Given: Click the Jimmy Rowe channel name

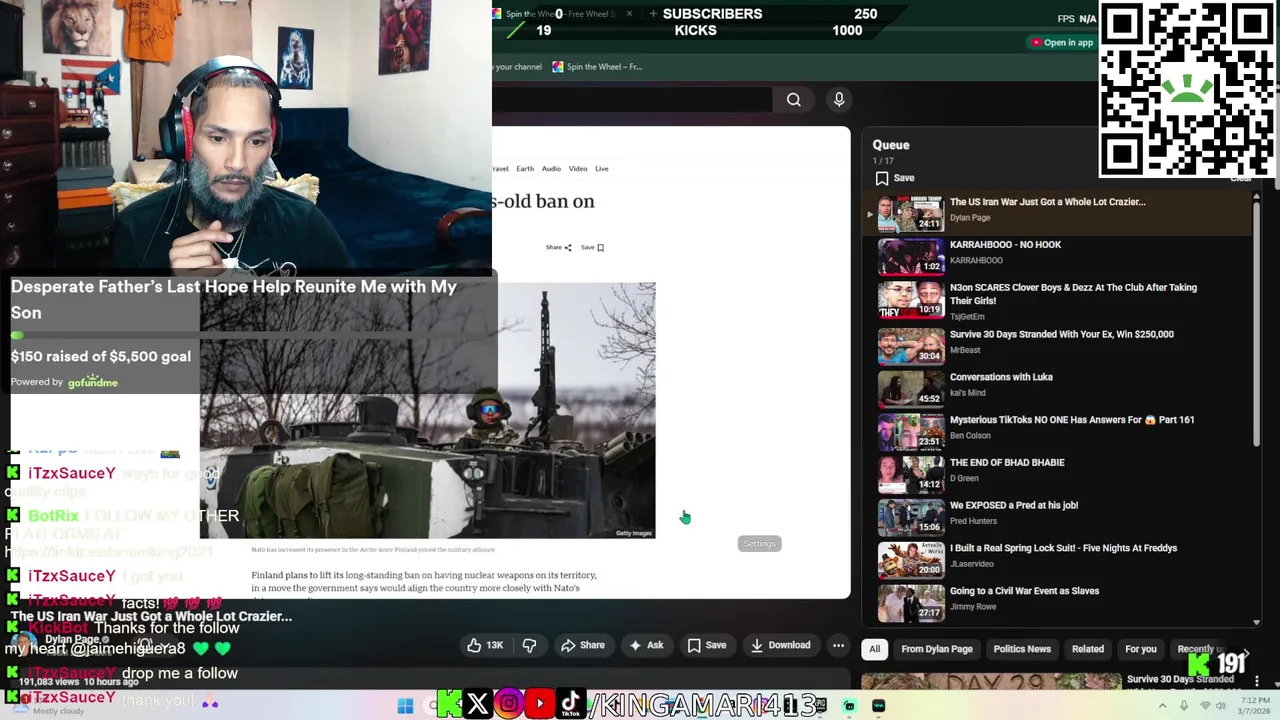Looking at the screenshot, I should (x=973, y=607).
